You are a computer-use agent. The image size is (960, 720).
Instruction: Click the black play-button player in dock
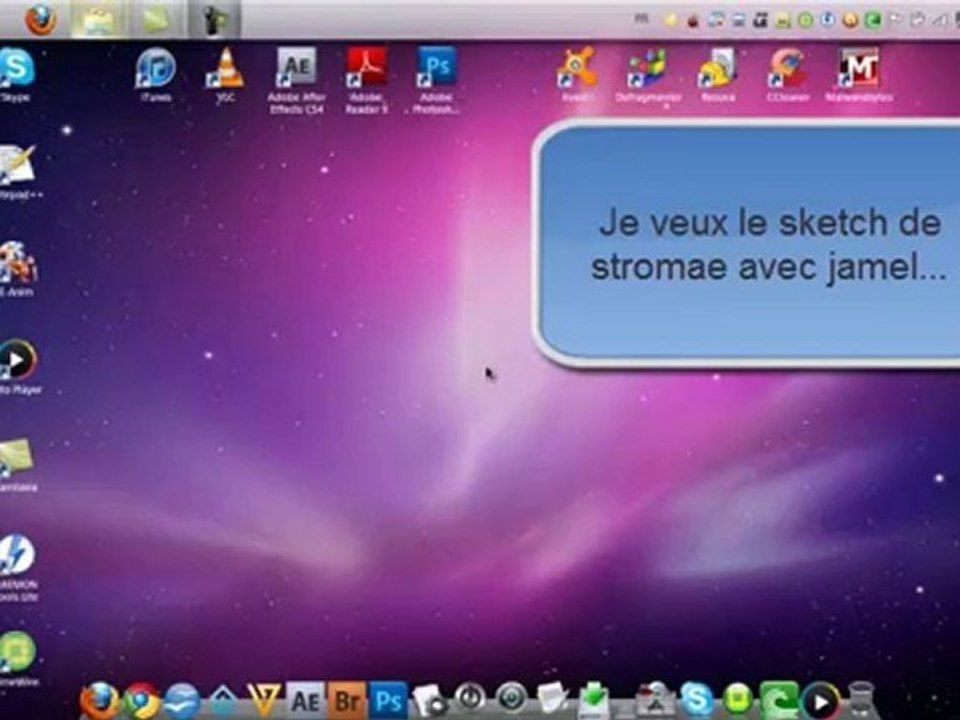[820, 701]
